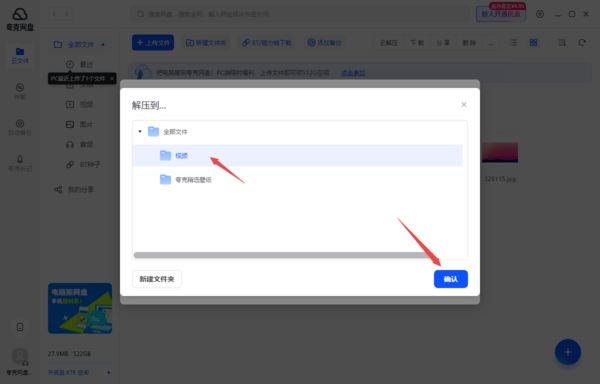
Task: Click the search bar input field
Action: pos(300,14)
